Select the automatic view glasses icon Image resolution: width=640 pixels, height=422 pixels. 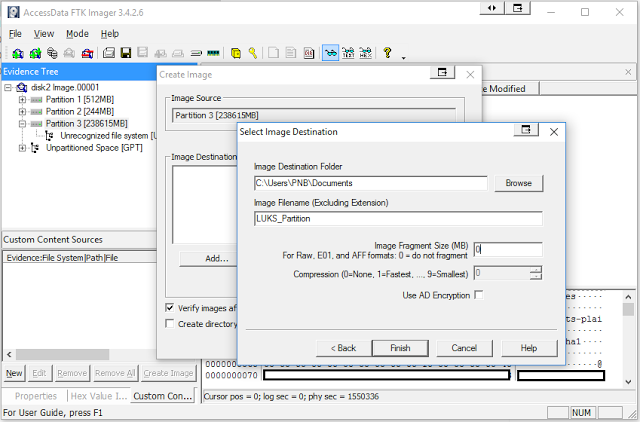pyautogui.click(x=331, y=53)
